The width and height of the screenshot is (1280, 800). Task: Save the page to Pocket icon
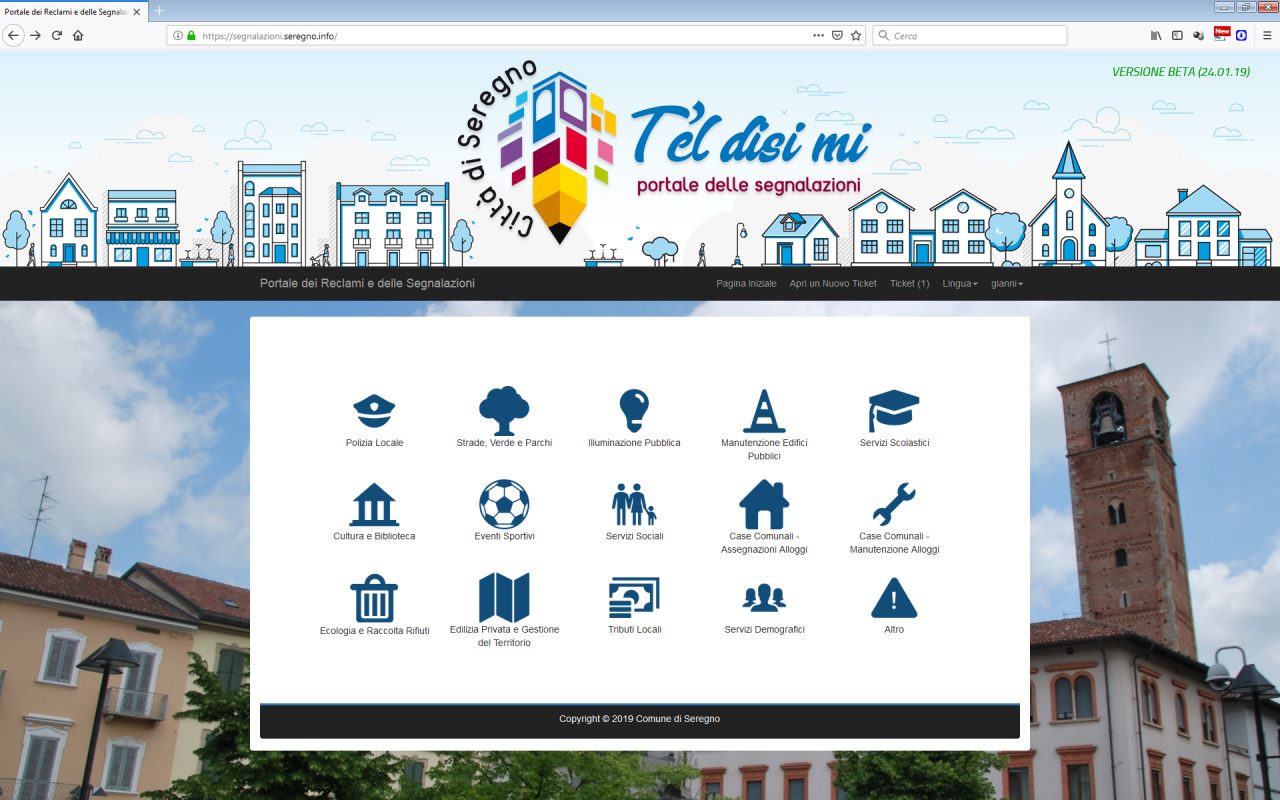pos(837,35)
